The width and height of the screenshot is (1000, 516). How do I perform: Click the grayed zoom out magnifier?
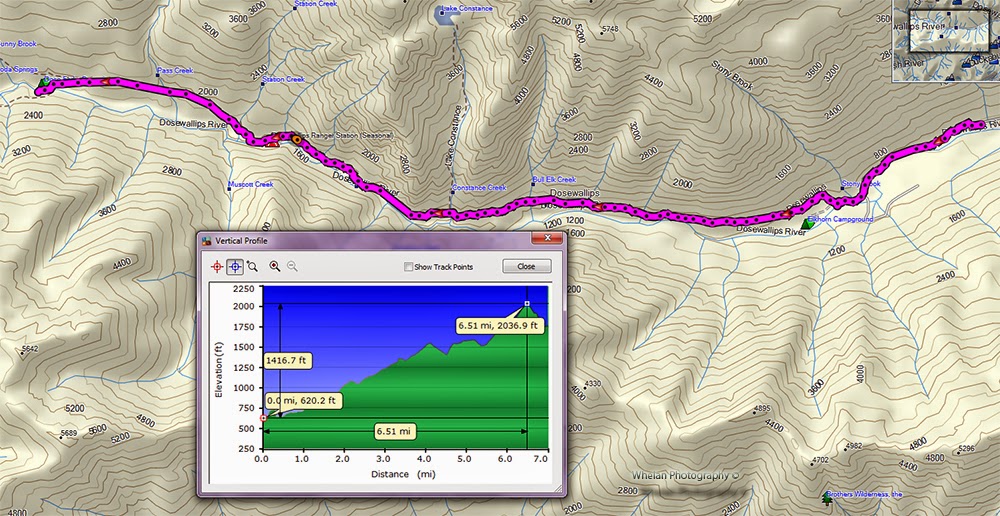[292, 266]
